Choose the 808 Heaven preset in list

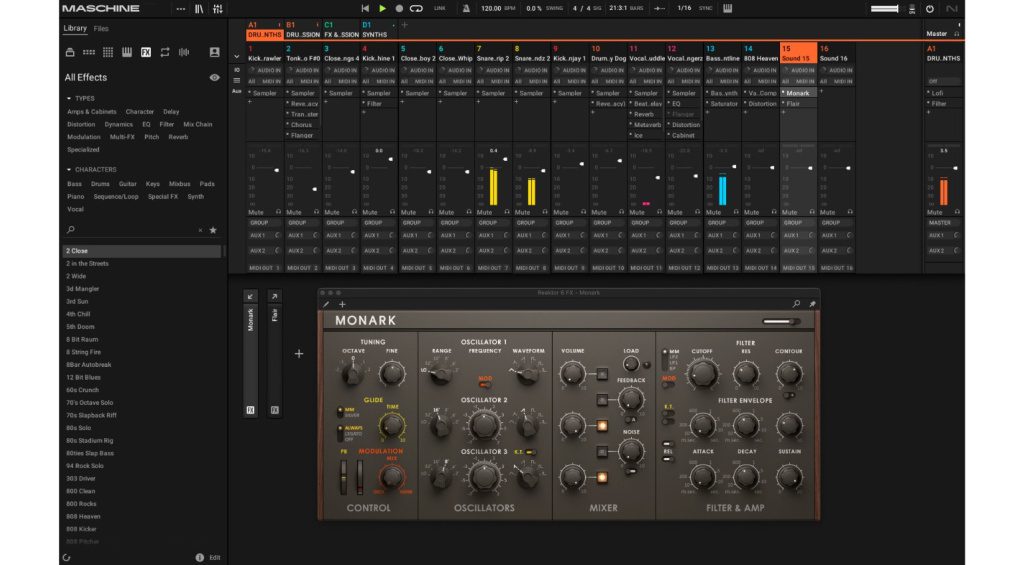83,516
